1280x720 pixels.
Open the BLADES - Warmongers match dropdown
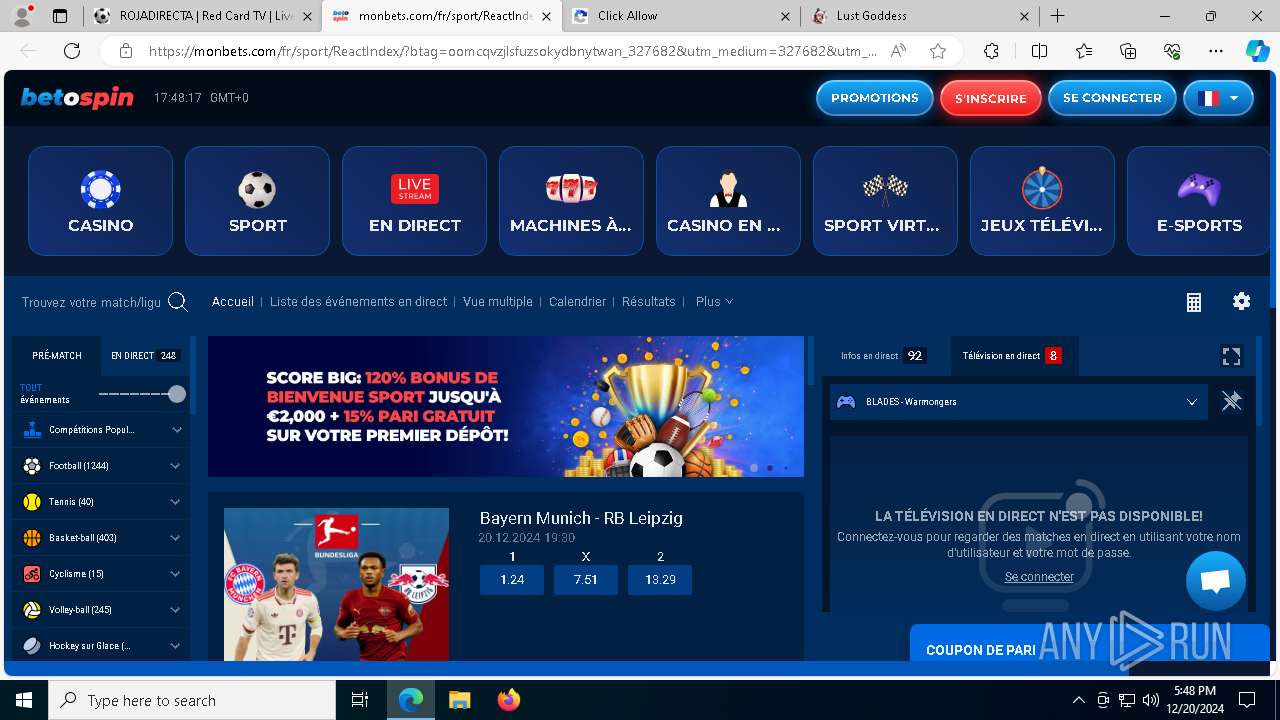click(1019, 402)
